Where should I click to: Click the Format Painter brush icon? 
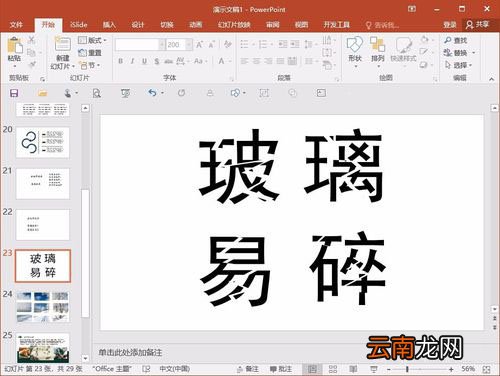coord(31,64)
